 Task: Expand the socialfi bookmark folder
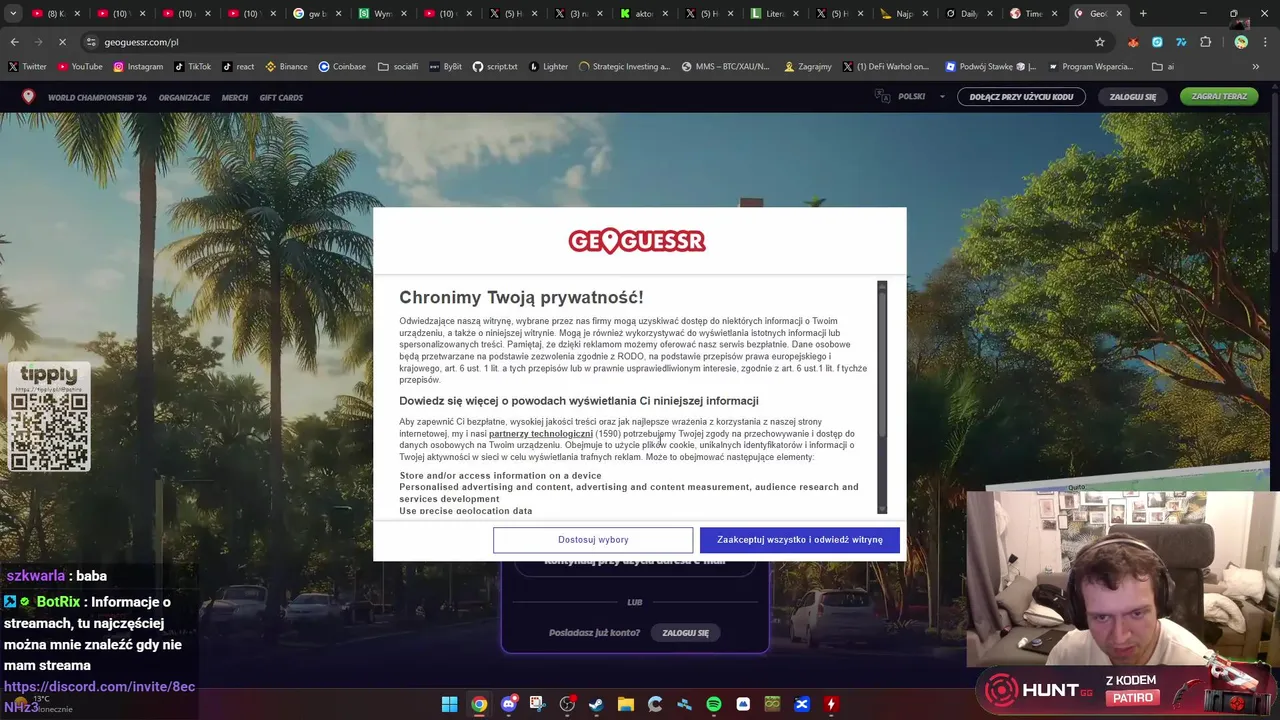[x=398, y=67]
